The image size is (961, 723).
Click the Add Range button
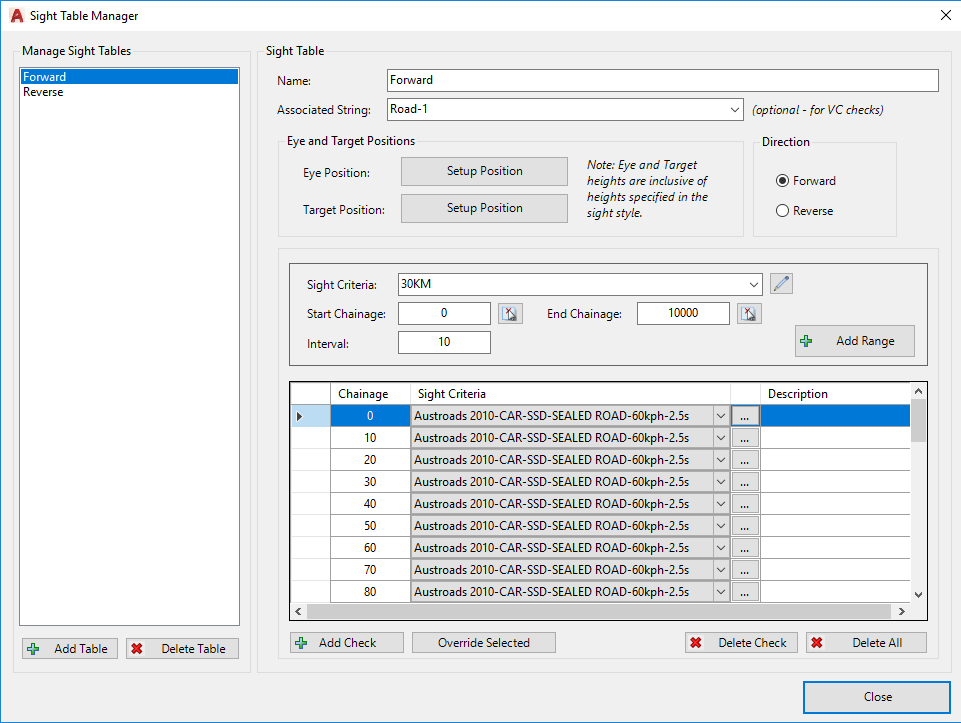click(x=854, y=341)
